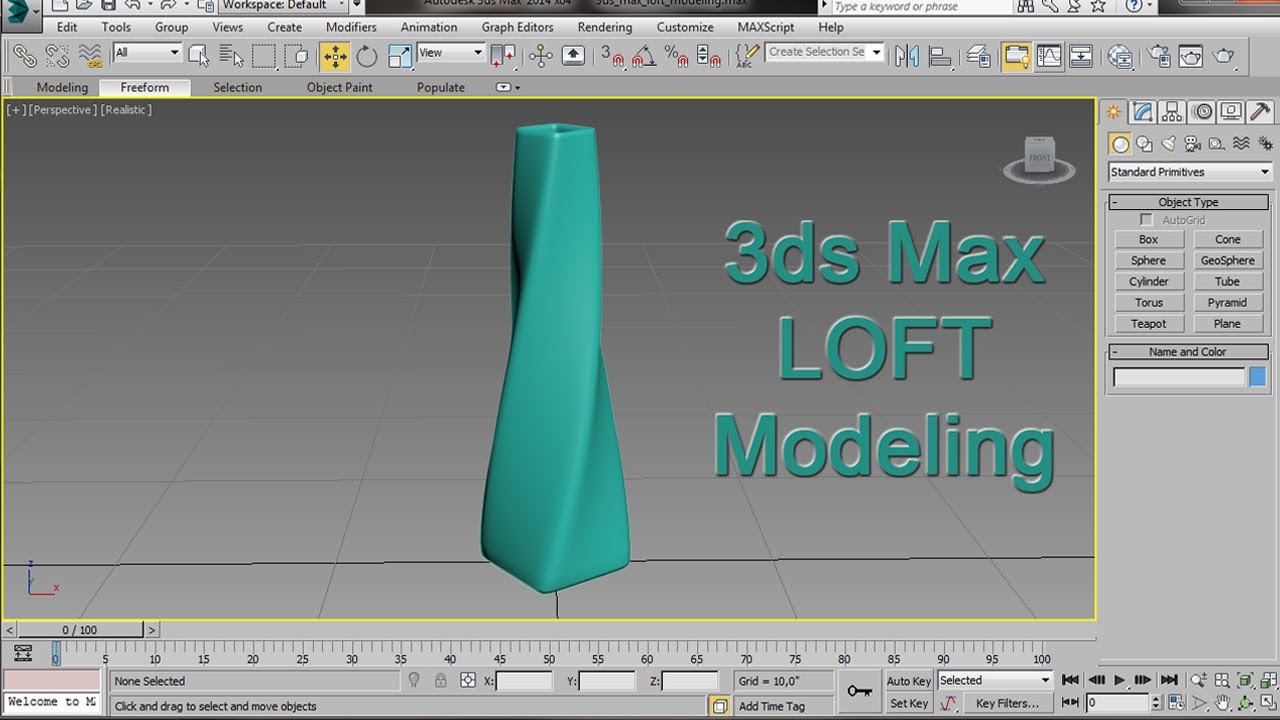This screenshot has width=1280, height=720.
Task: Click the object color swatch
Action: coord(1258,377)
